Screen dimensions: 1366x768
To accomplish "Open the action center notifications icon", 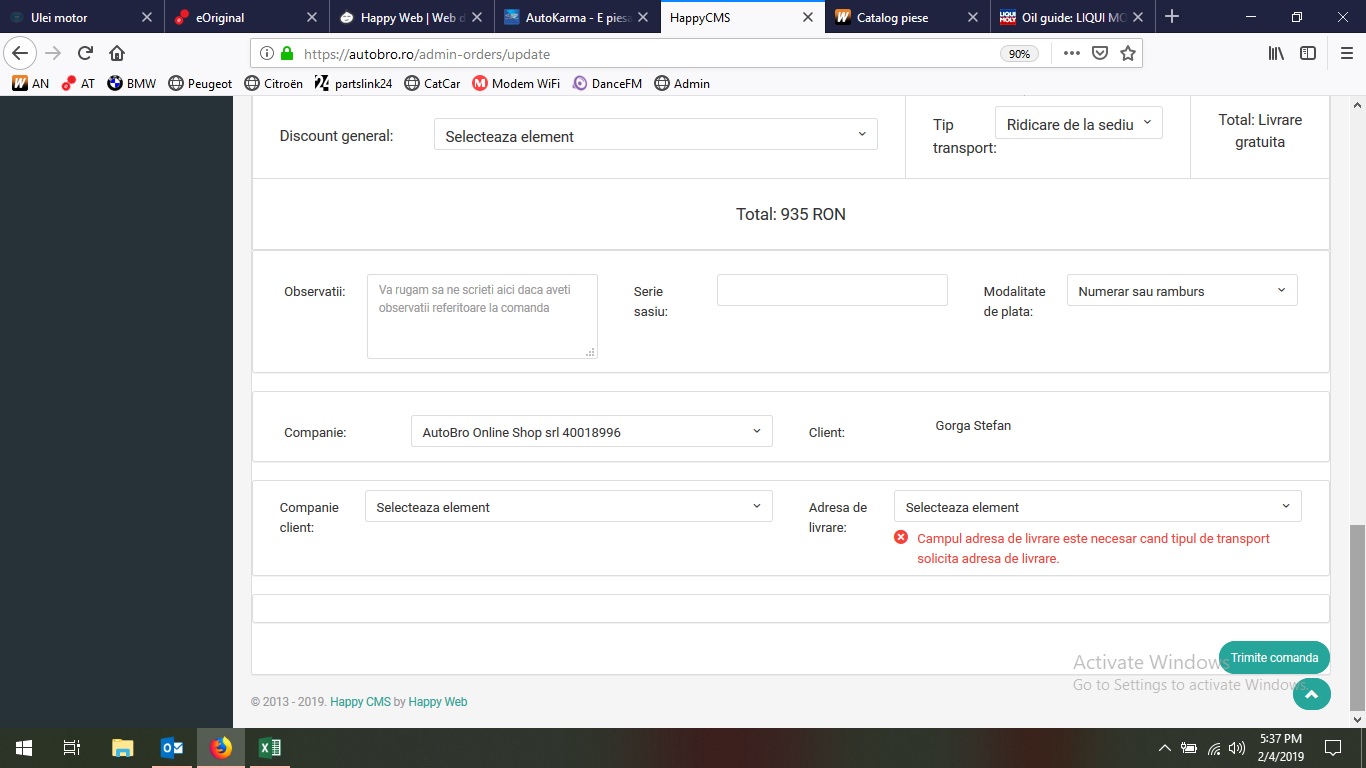I will (1333, 748).
